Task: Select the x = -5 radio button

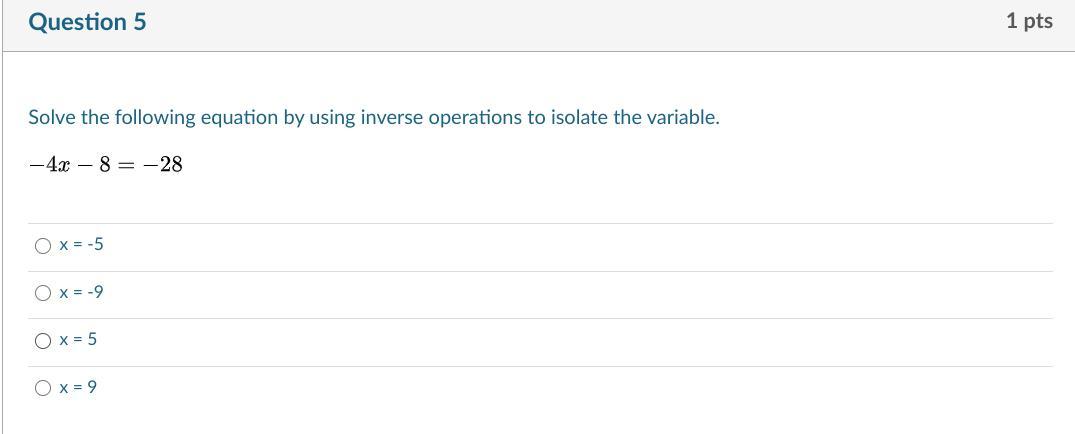Action: coord(43,246)
